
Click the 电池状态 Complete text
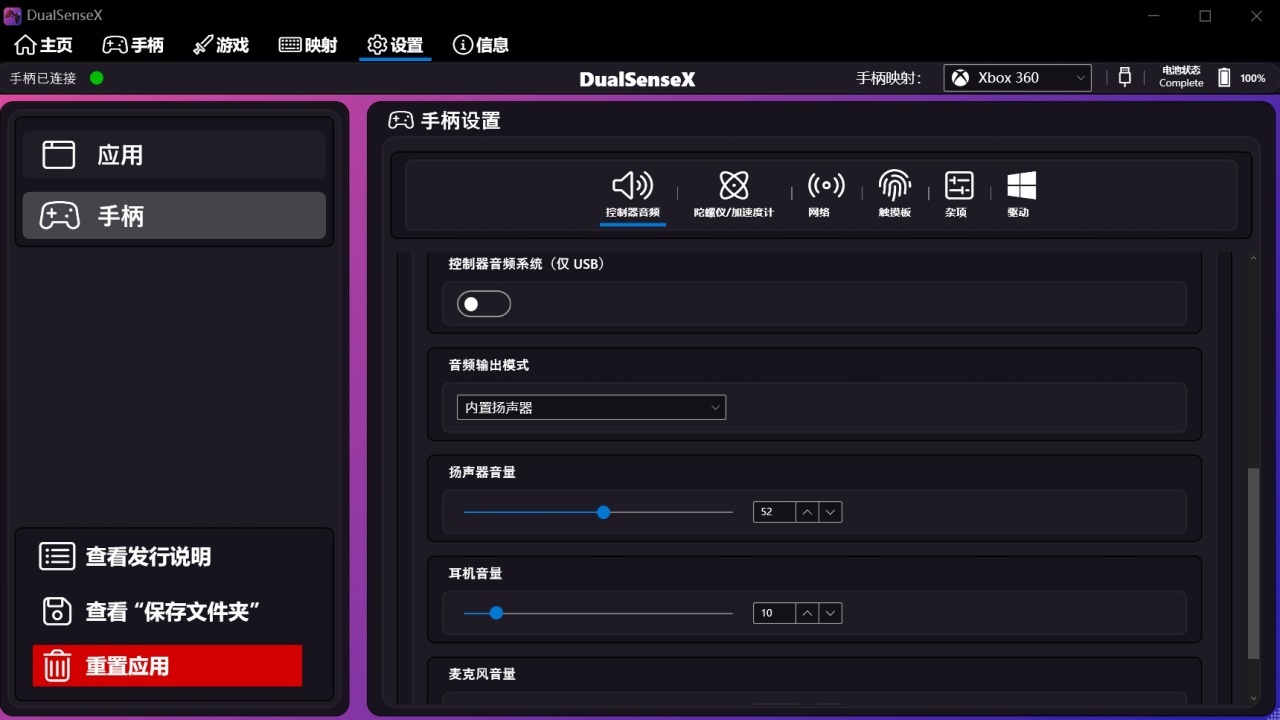point(1181,77)
